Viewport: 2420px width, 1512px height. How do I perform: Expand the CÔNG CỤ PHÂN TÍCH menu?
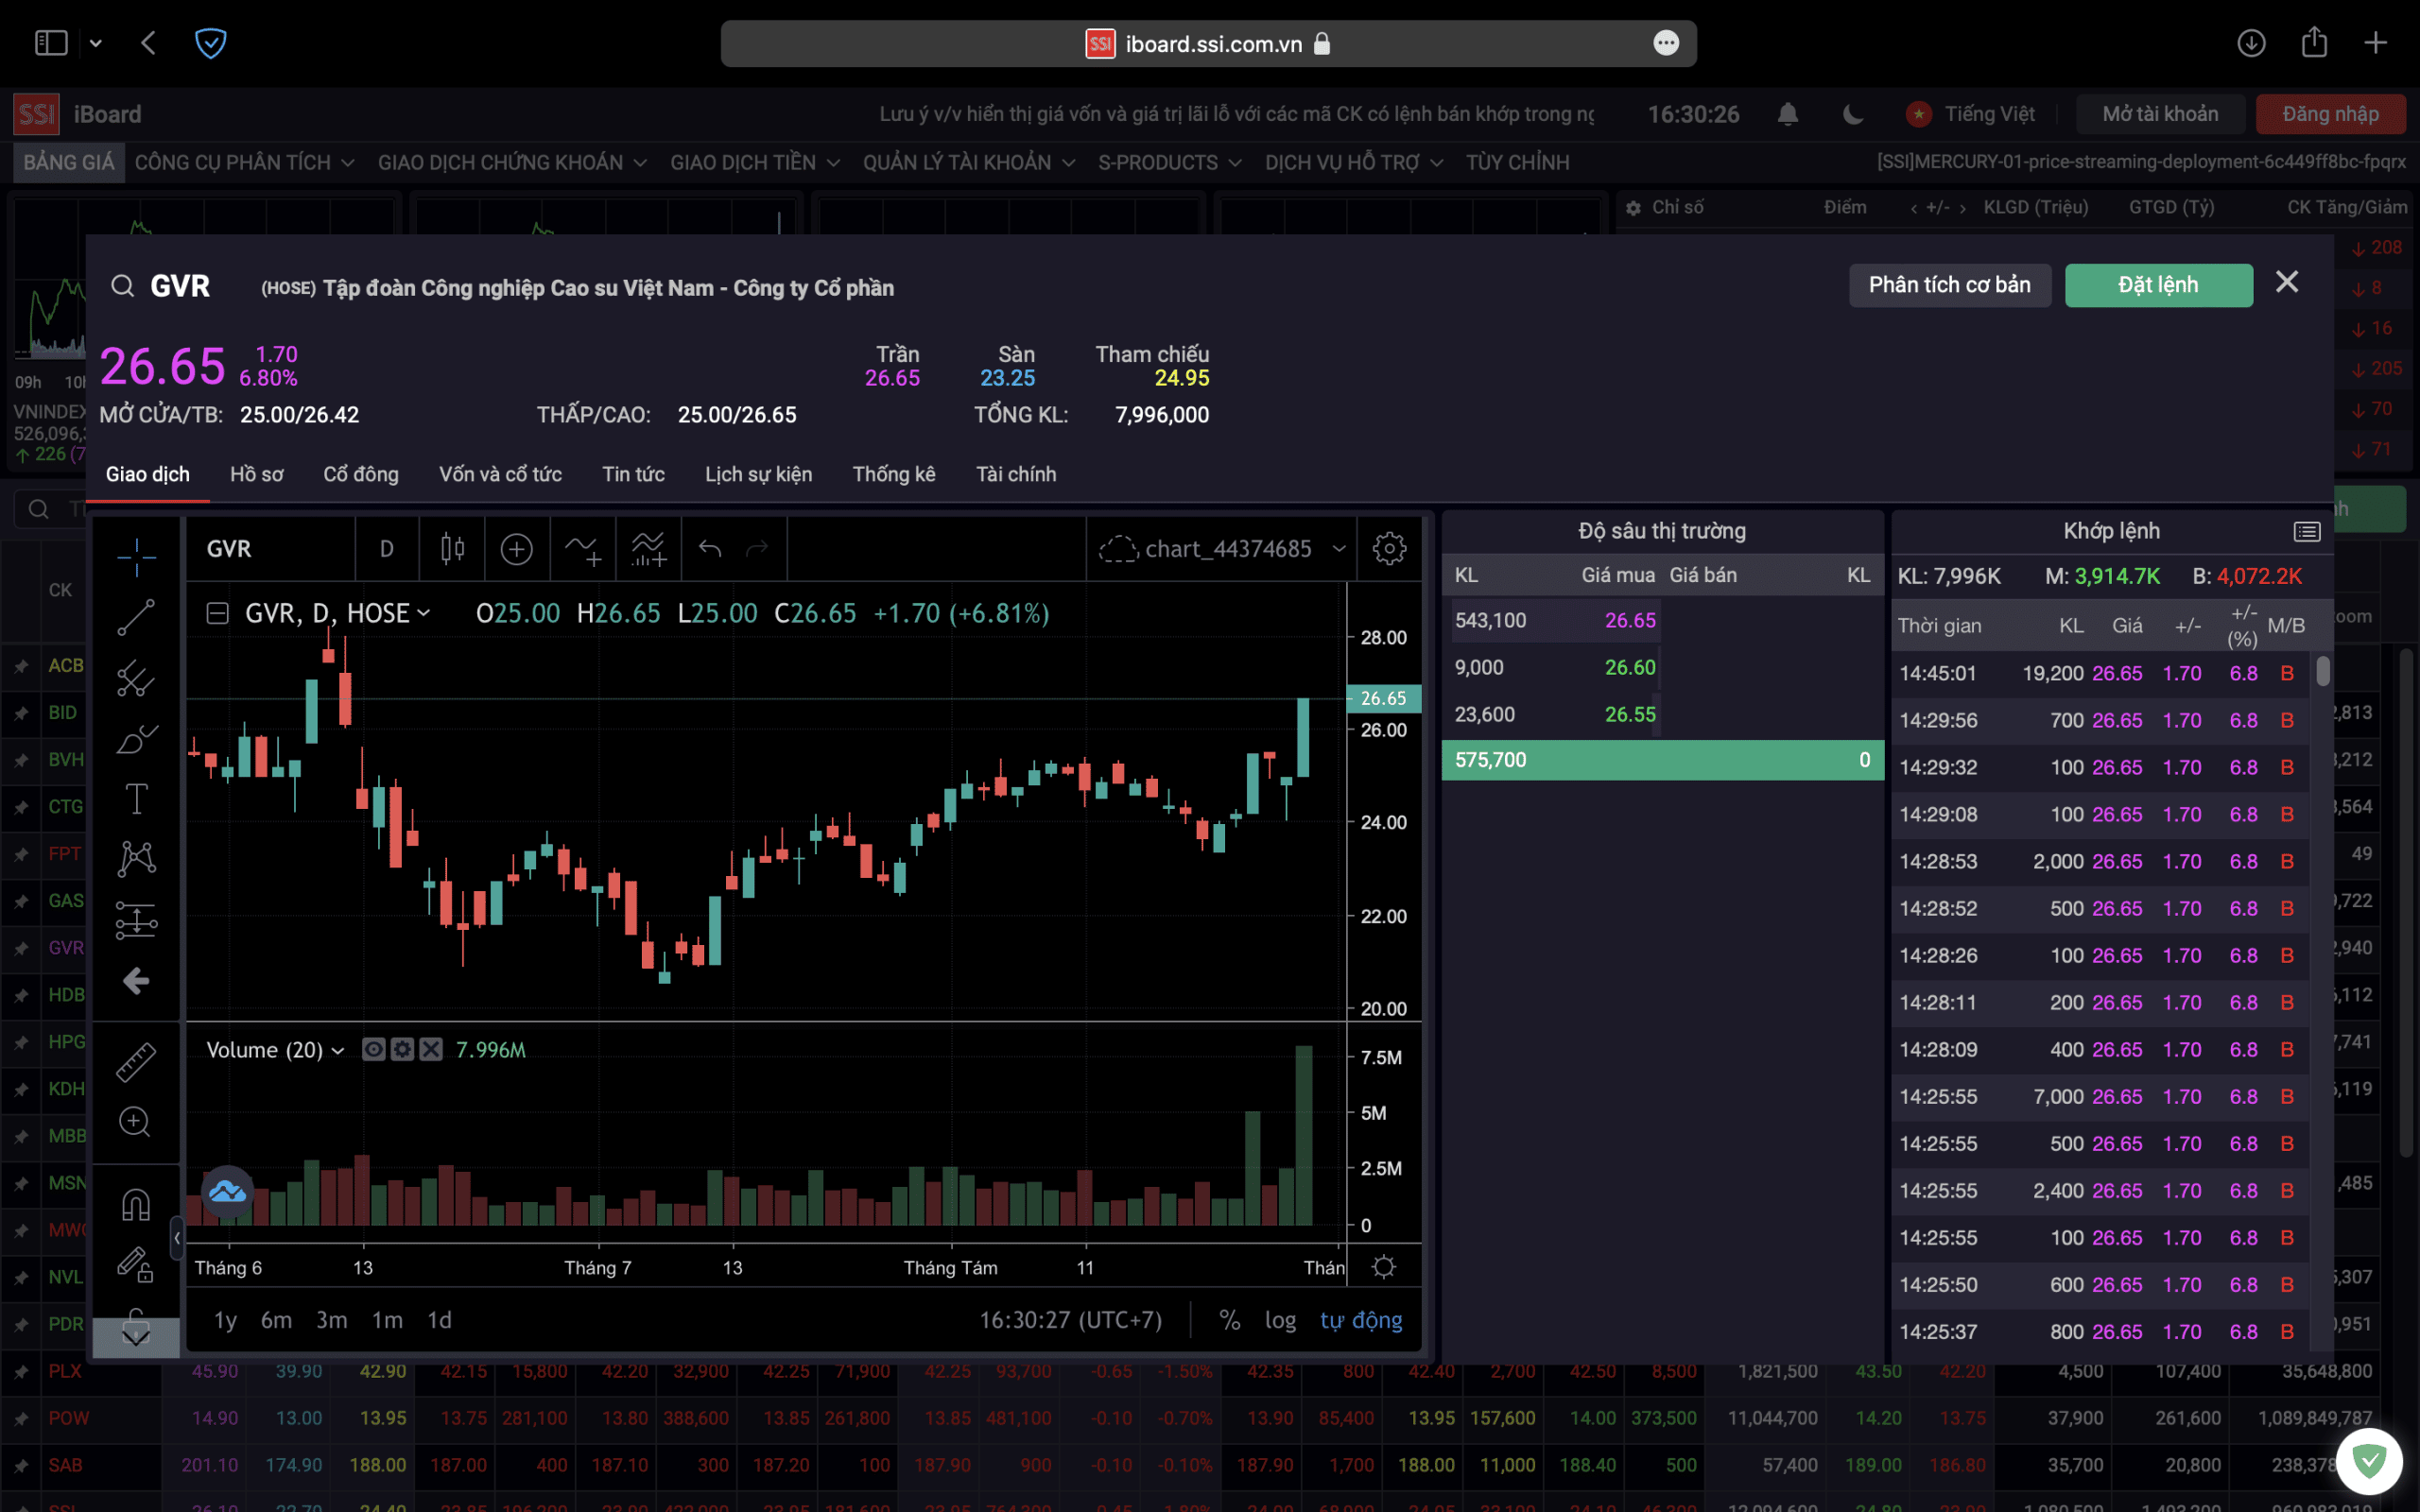coord(244,162)
